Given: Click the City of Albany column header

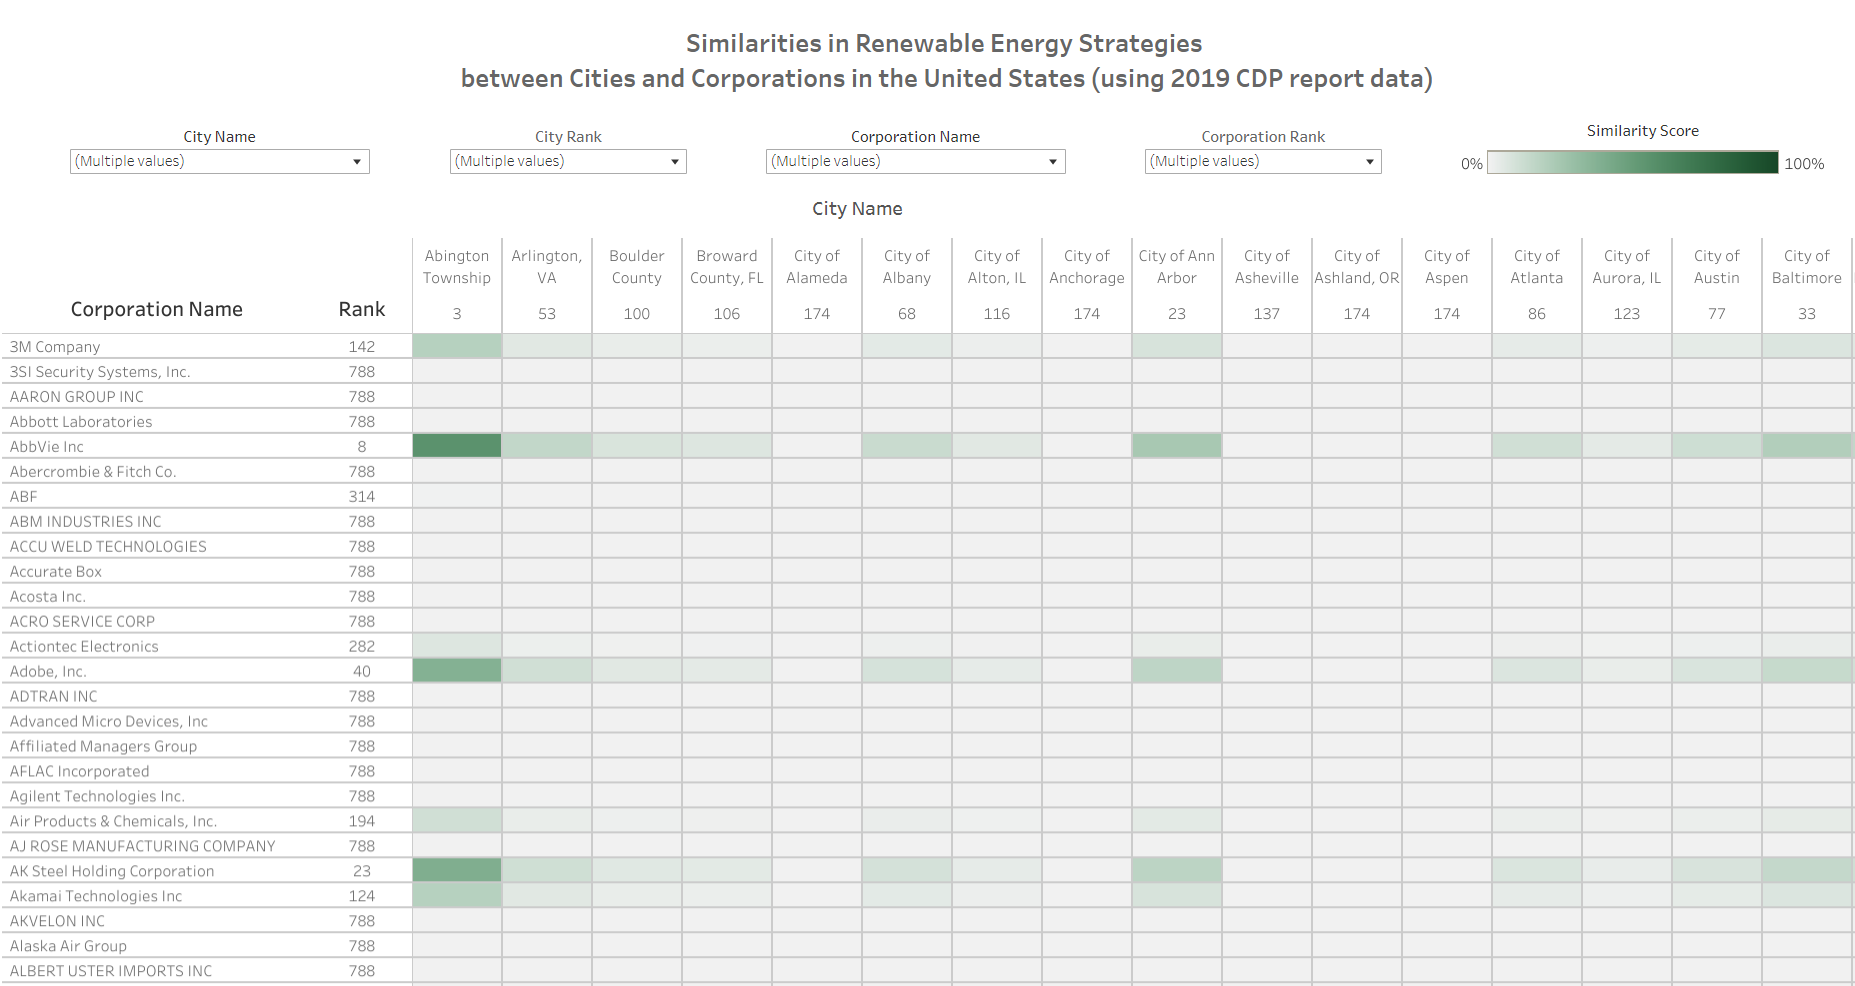Looking at the screenshot, I should [907, 267].
